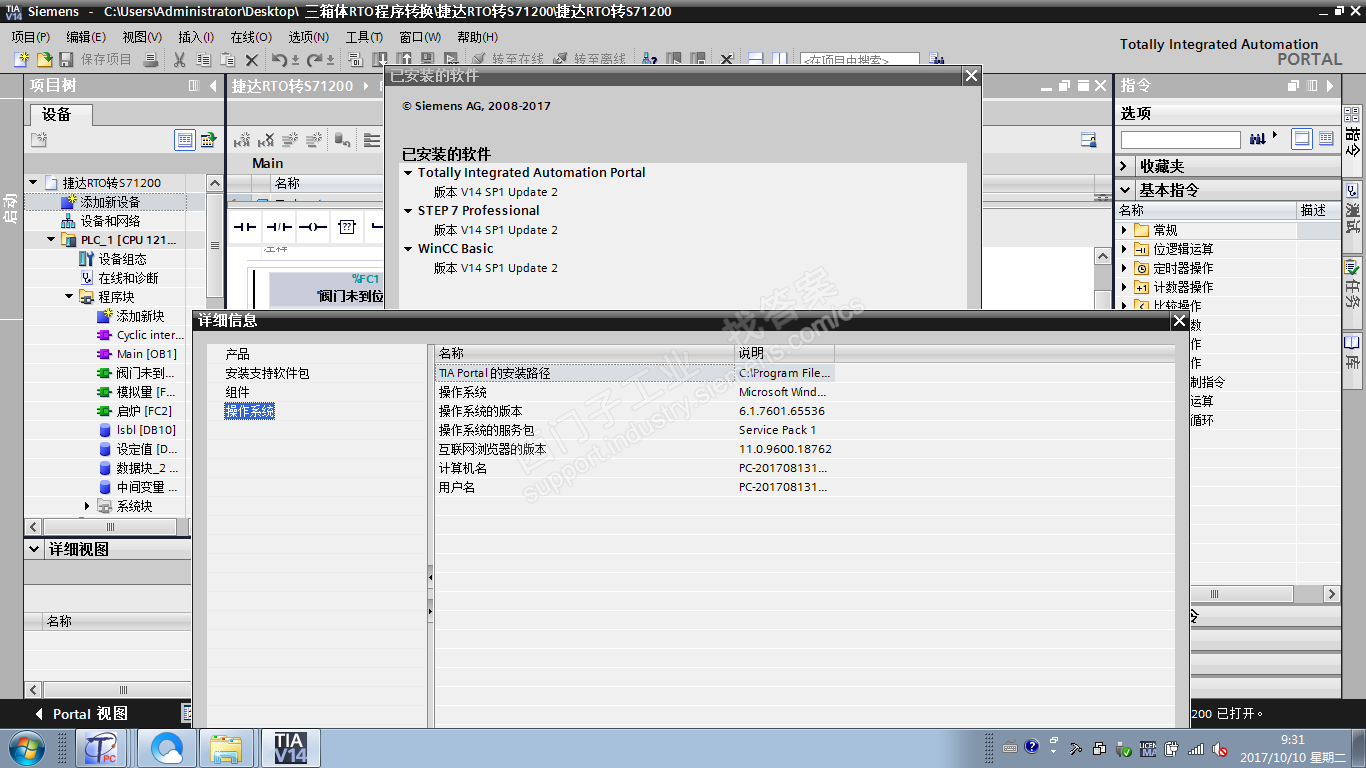Select 操作系统 in 详细信息 list
This screenshot has width=1366, height=768.
(x=249, y=411)
